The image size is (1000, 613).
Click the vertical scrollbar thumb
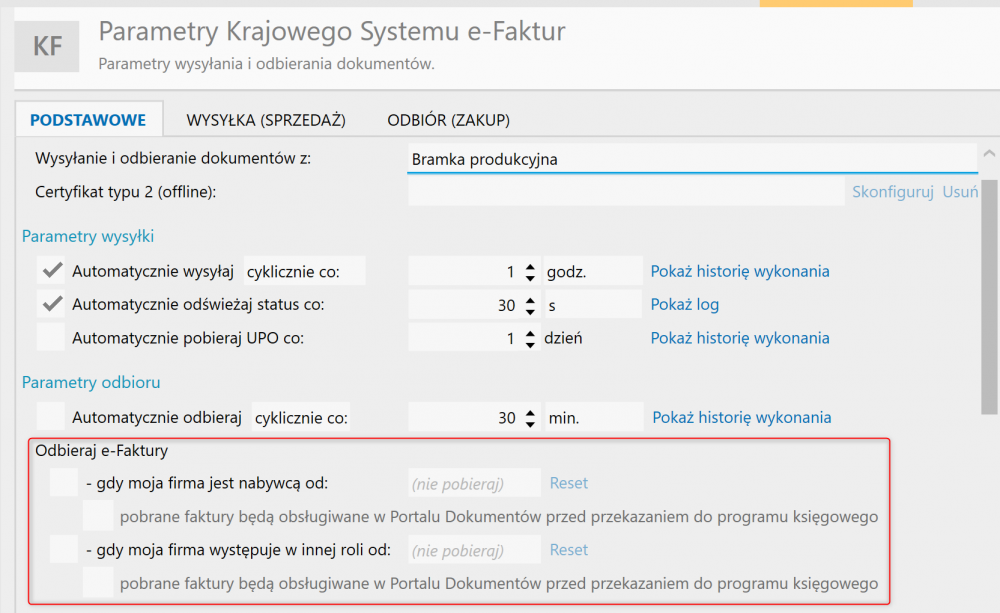(989, 297)
